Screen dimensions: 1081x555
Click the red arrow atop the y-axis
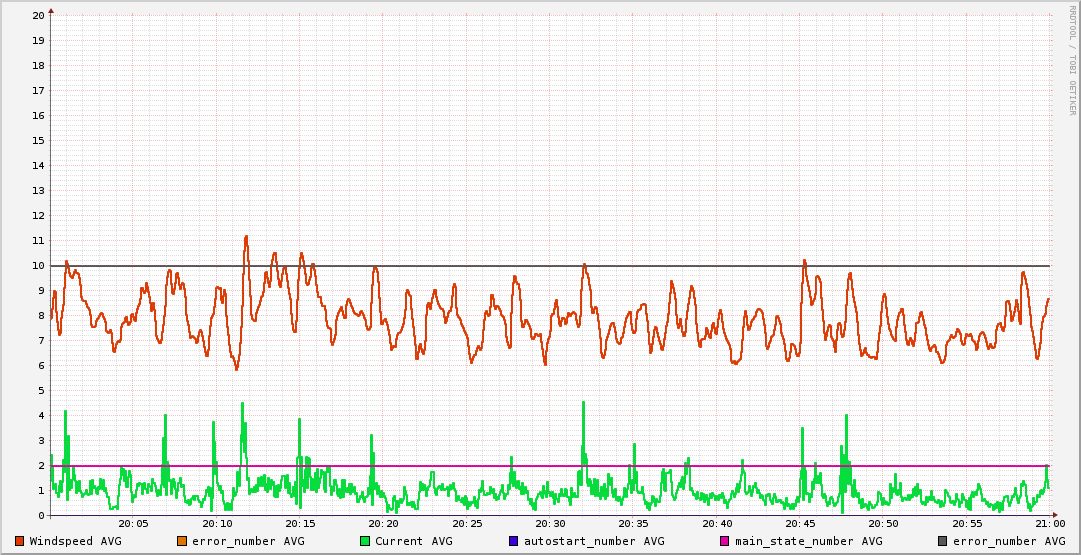[51, 10]
